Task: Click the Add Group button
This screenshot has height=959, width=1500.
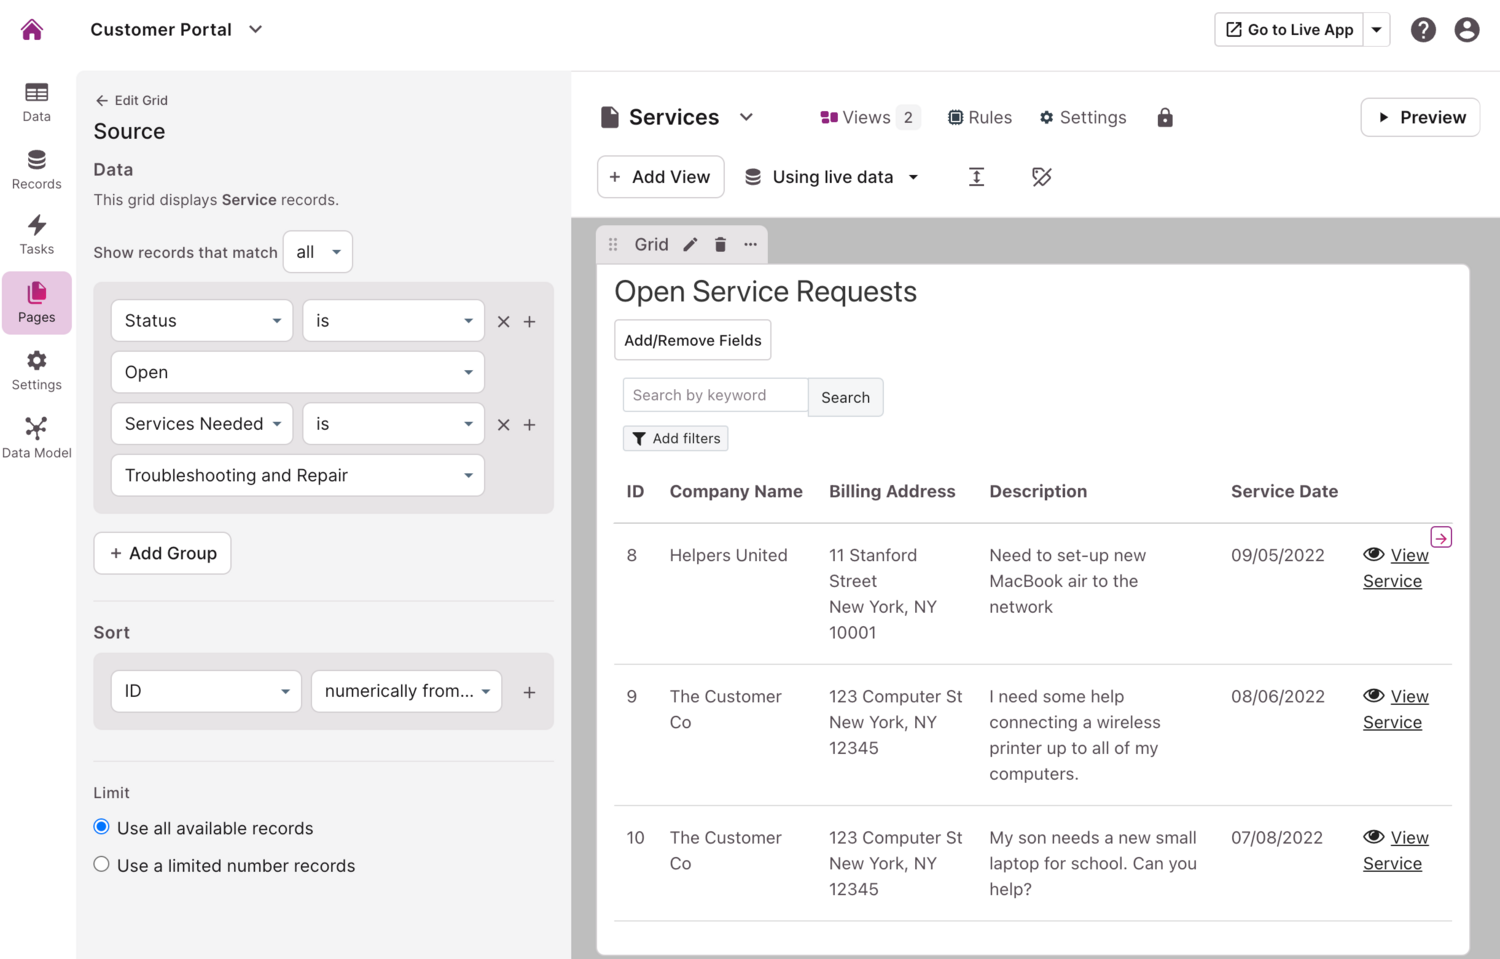Action: [x=162, y=553]
